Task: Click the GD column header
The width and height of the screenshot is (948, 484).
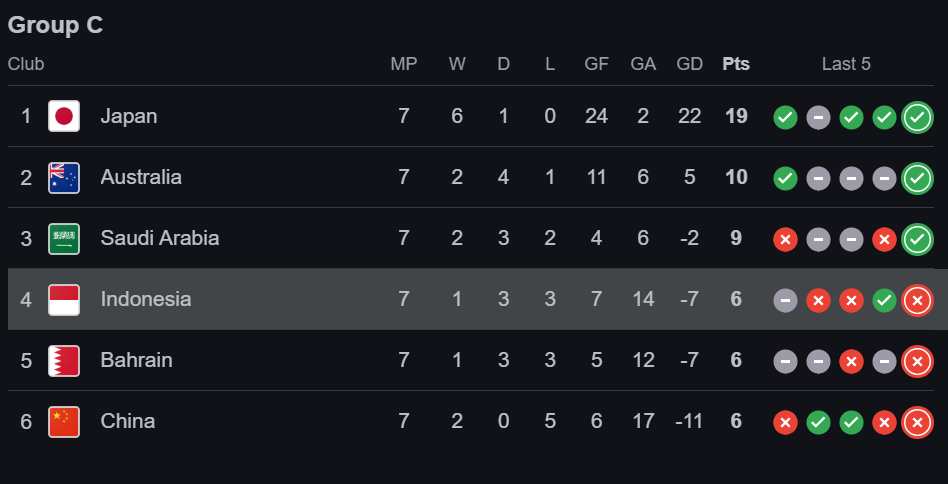Action: 689,64
